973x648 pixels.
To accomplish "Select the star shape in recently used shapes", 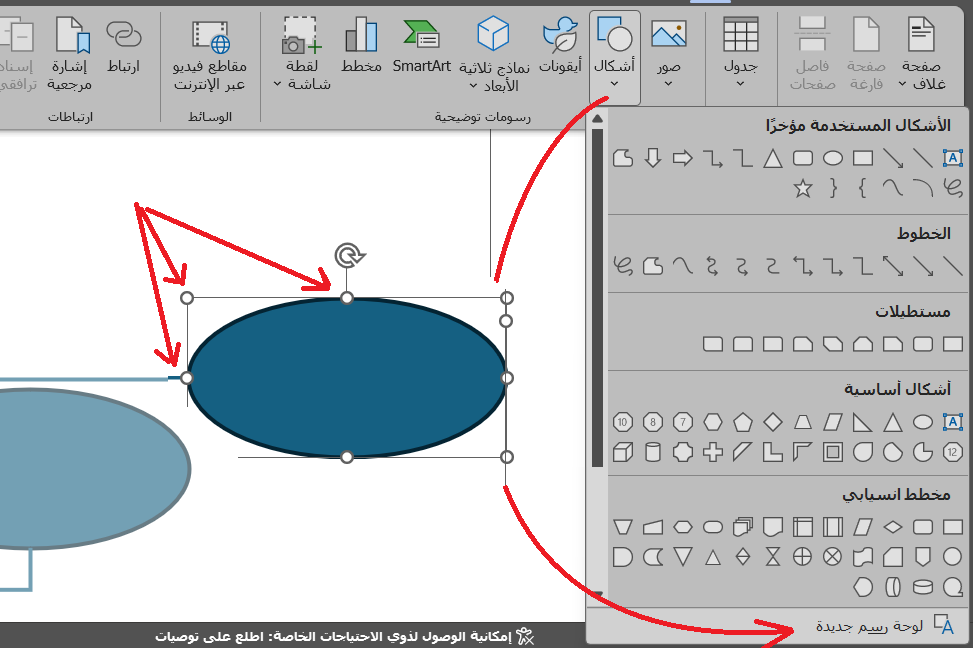I will coord(802,188).
